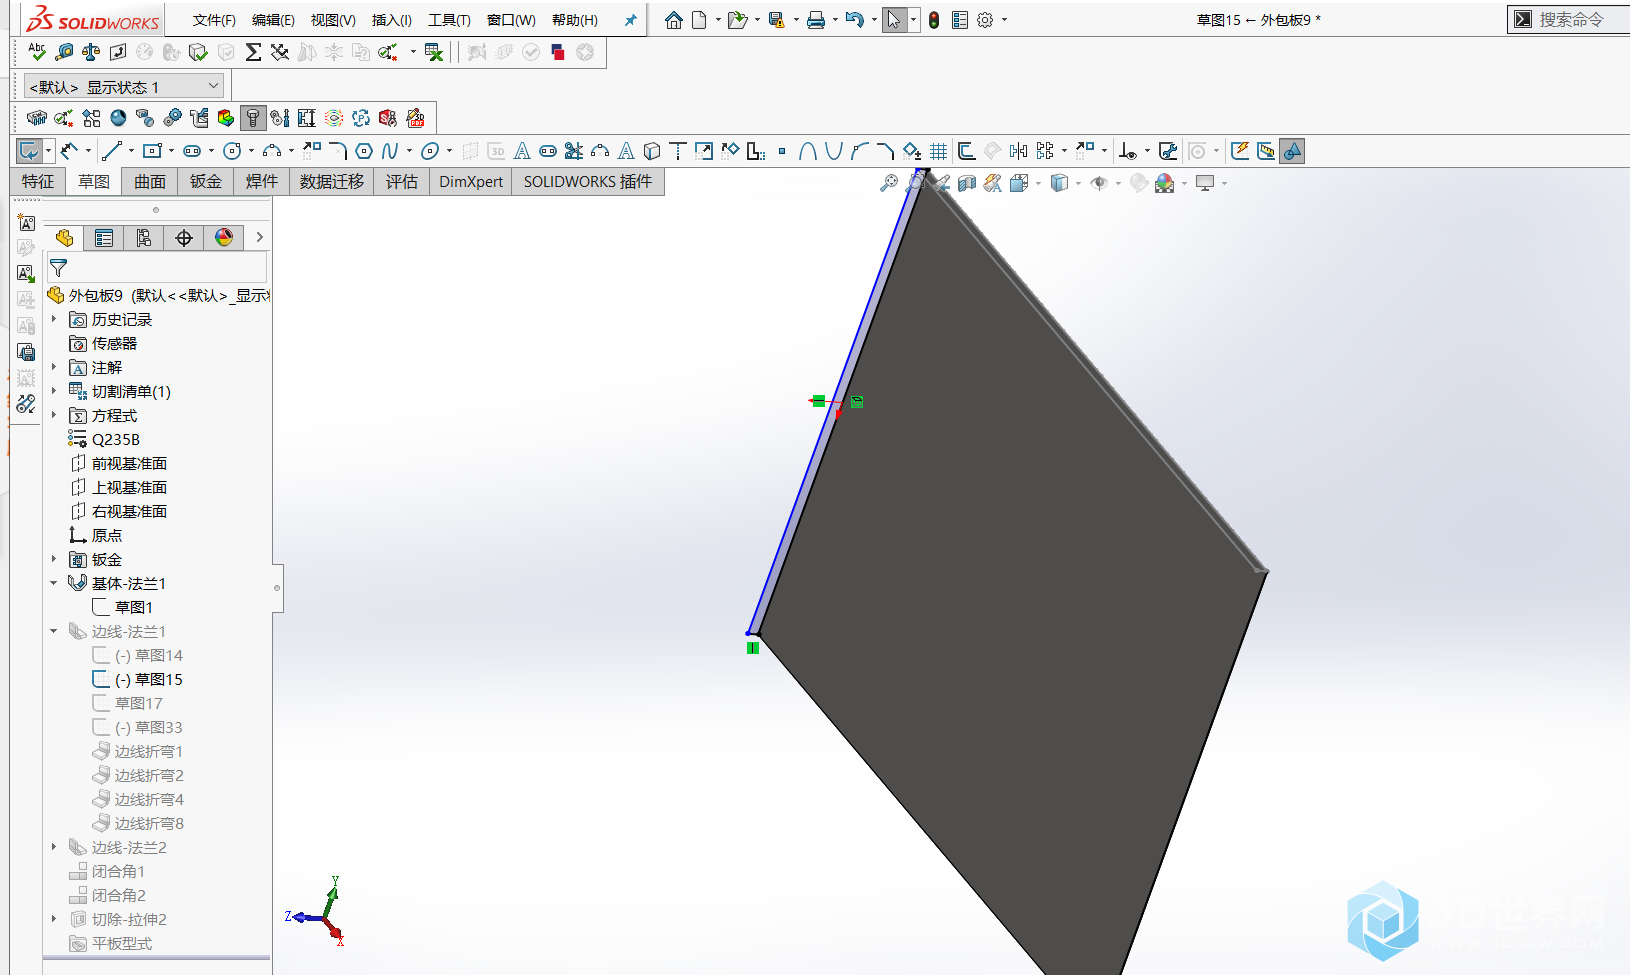
Task: Toggle the Sketch Grid display icon
Action: click(938, 151)
